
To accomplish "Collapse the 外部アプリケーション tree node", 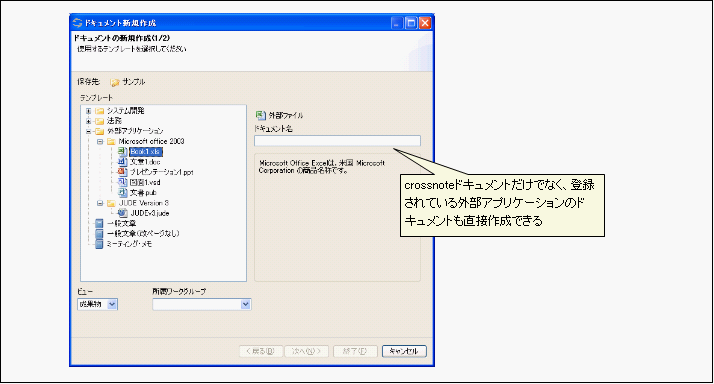I will [x=88, y=131].
